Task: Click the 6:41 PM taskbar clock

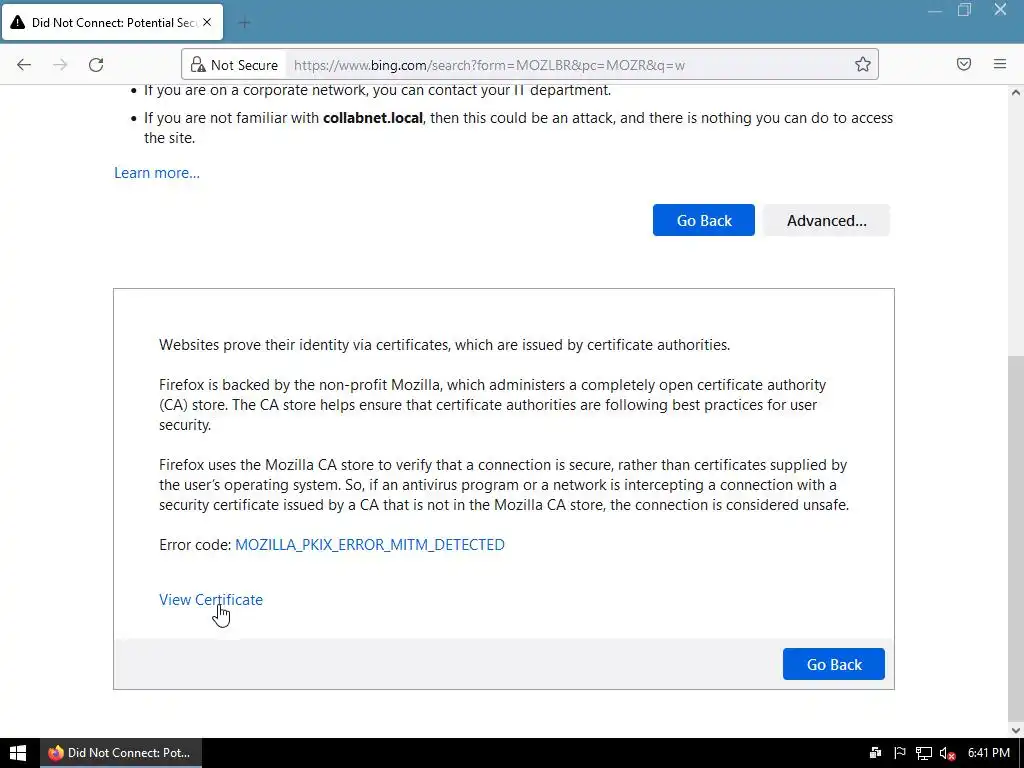Action: tap(989, 753)
